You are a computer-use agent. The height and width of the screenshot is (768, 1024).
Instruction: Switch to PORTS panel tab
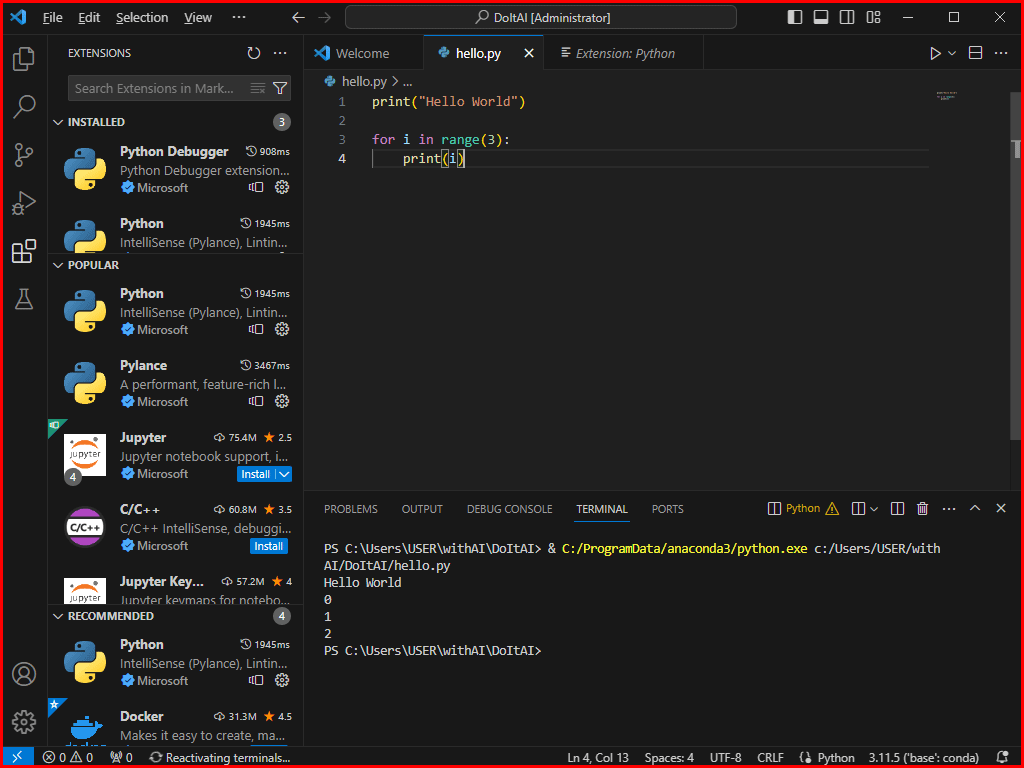667,509
